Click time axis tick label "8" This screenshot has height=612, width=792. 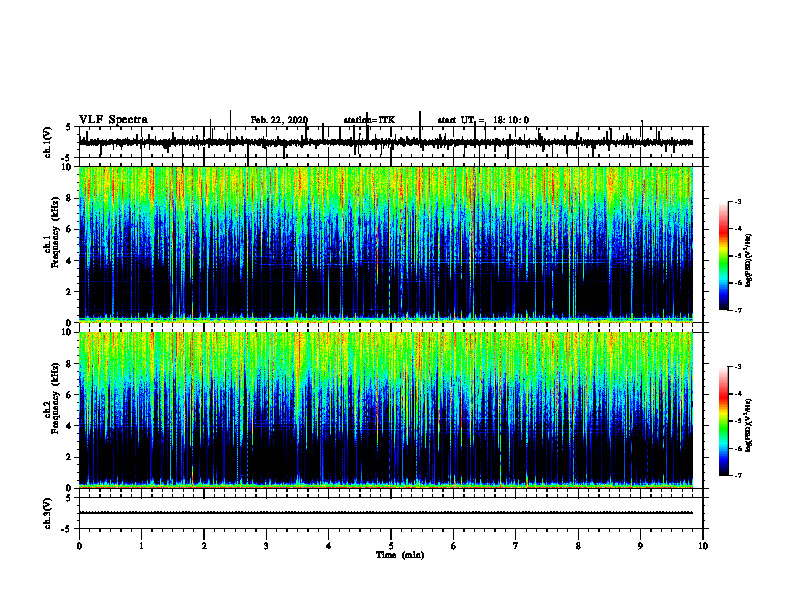tap(578, 546)
